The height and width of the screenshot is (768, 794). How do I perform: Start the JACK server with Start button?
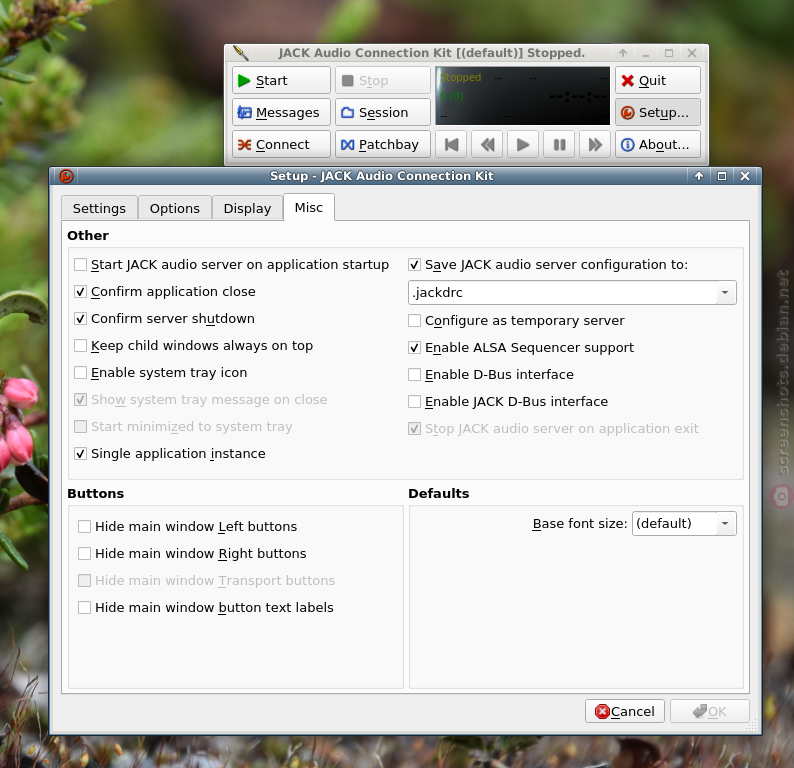281,80
